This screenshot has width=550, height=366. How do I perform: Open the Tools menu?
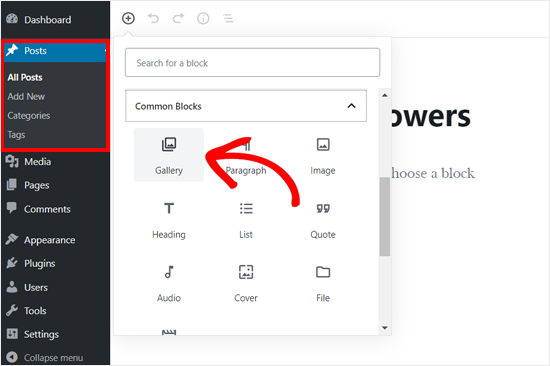pyautogui.click(x=55, y=311)
